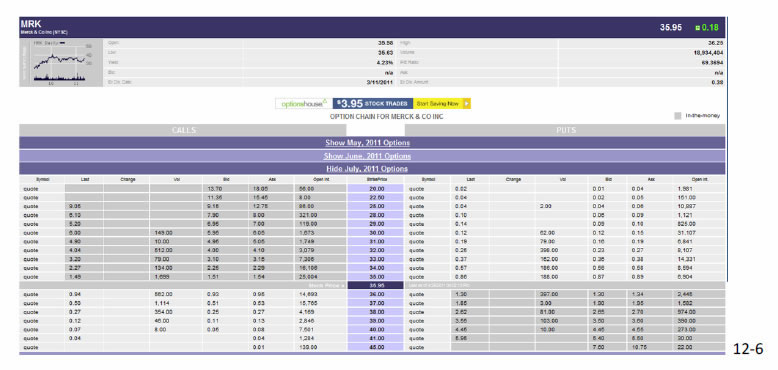The width and height of the screenshot is (778, 370).
Task: Expand Show May, 2011 Options
Action: coord(368,143)
